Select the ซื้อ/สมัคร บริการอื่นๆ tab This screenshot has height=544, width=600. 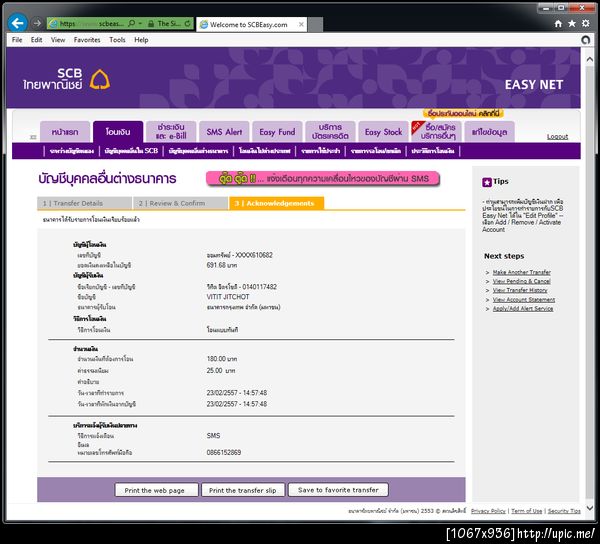(437, 132)
